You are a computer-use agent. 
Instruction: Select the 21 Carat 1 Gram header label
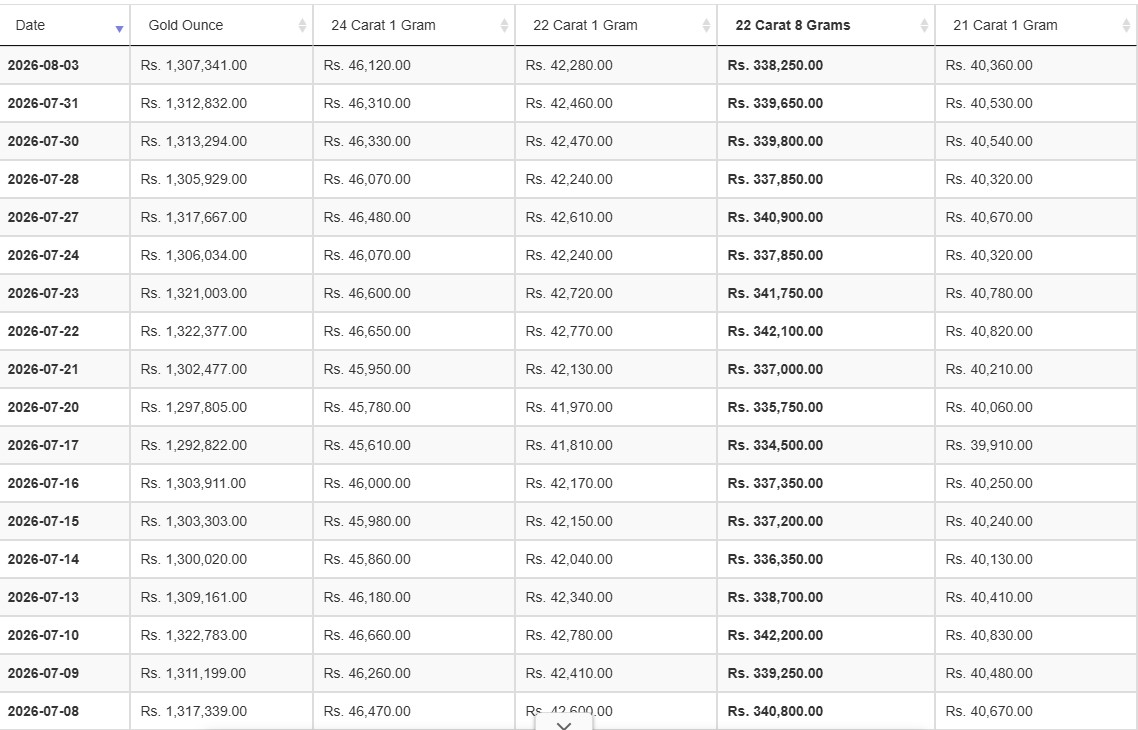coord(1004,25)
